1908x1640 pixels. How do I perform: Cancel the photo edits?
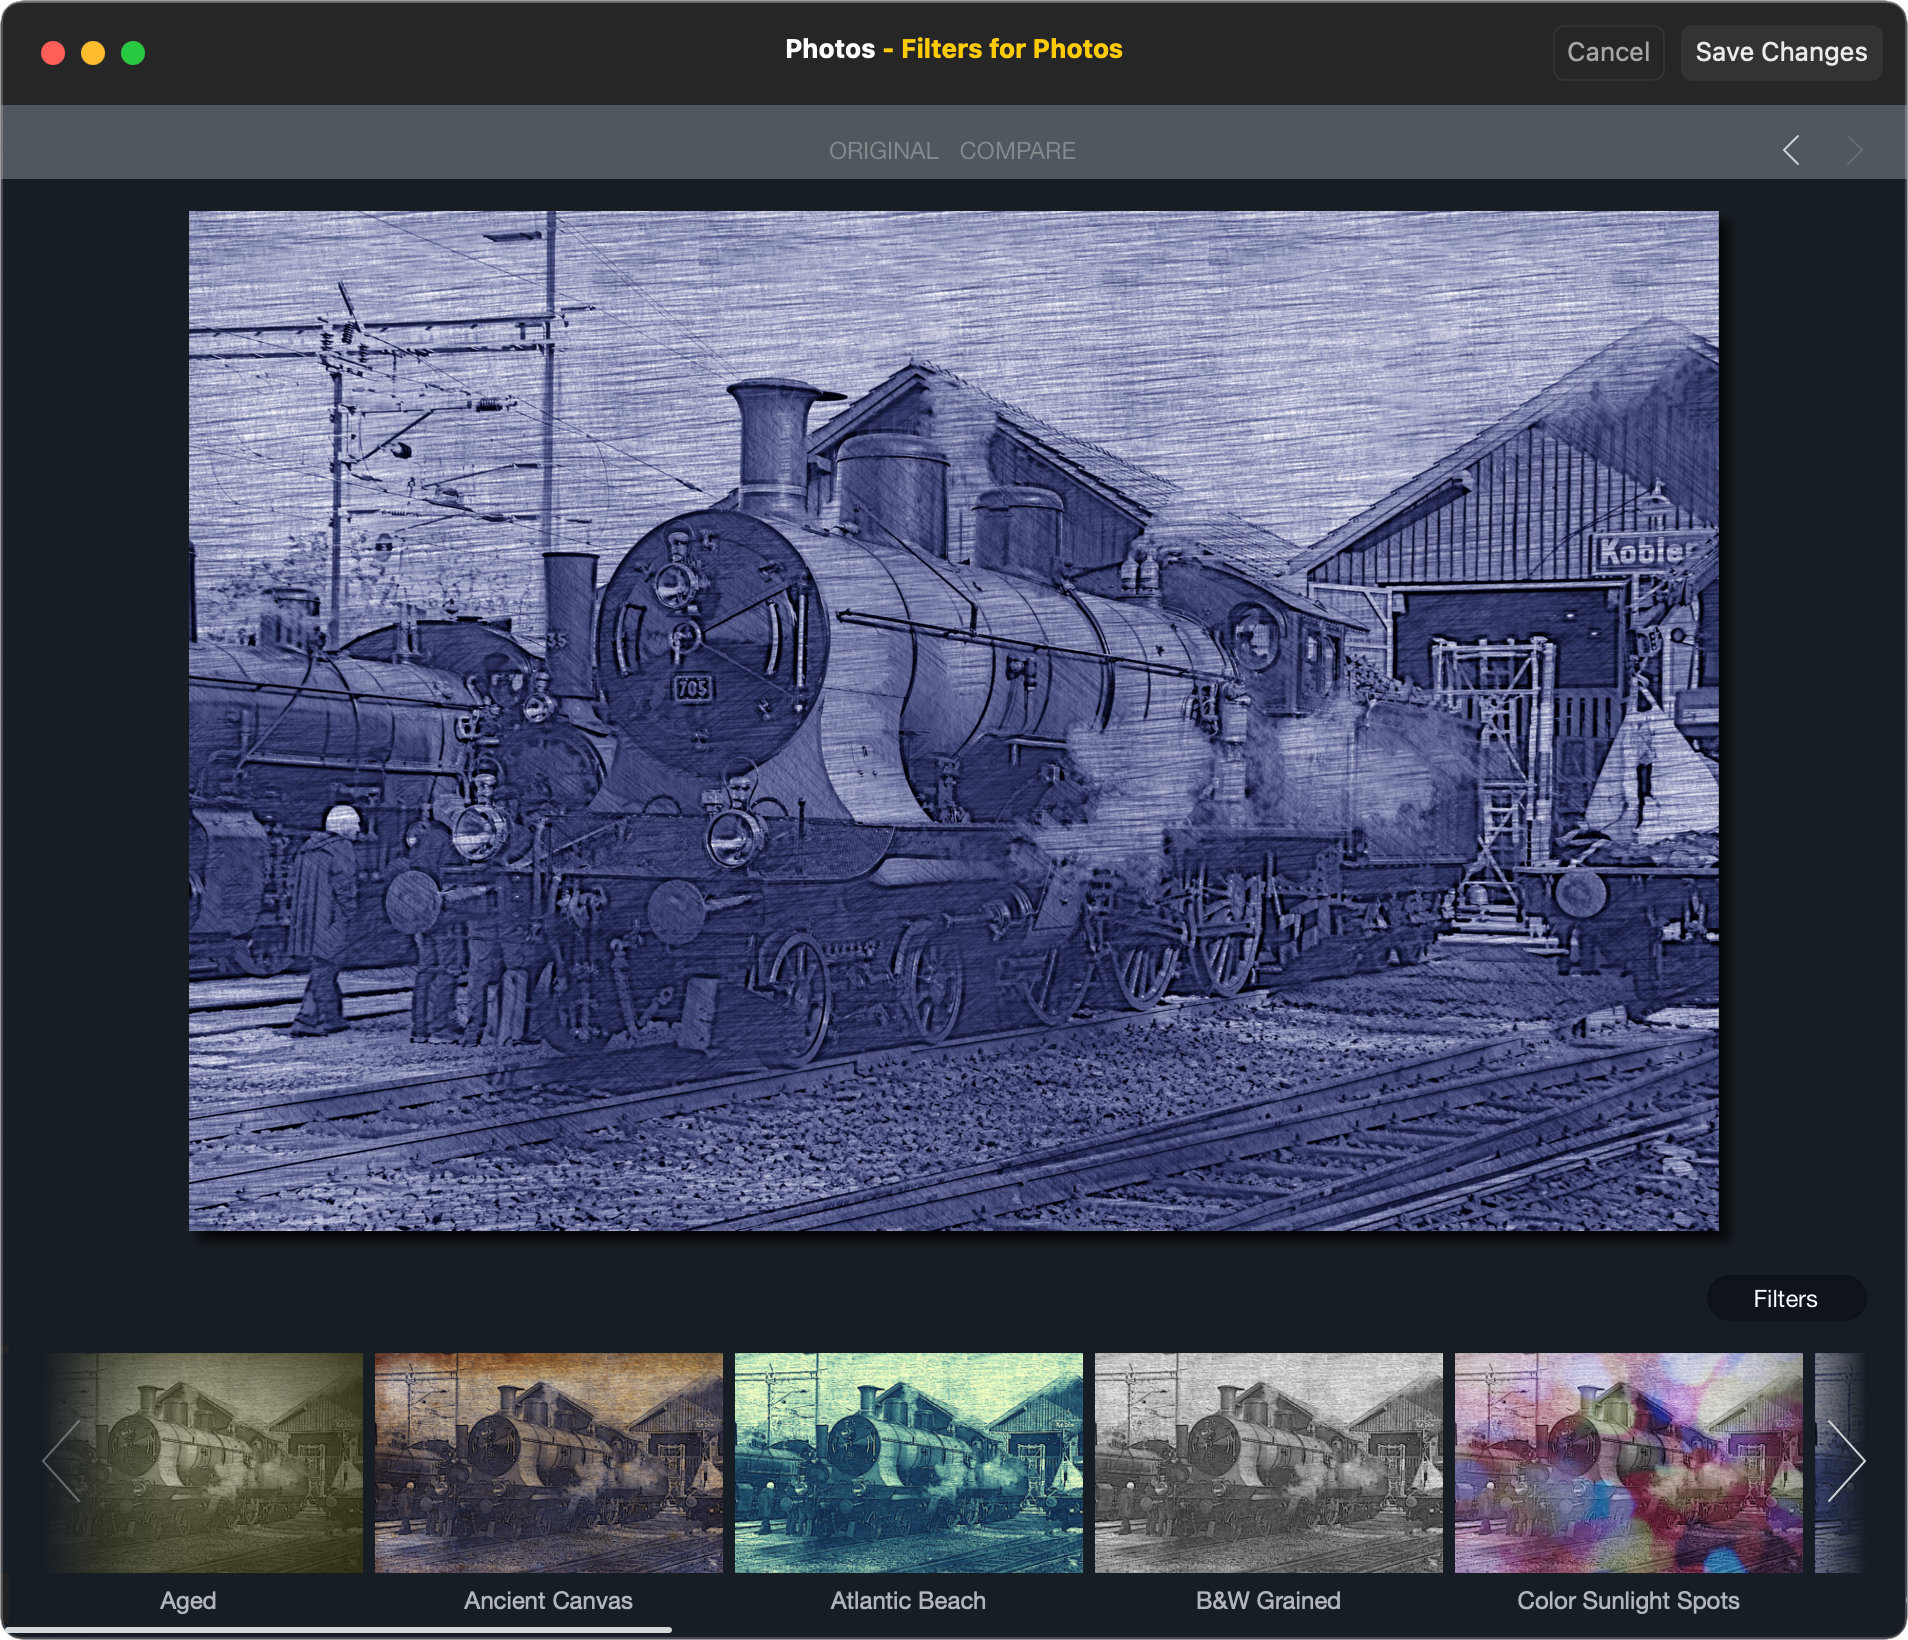pyautogui.click(x=1608, y=52)
